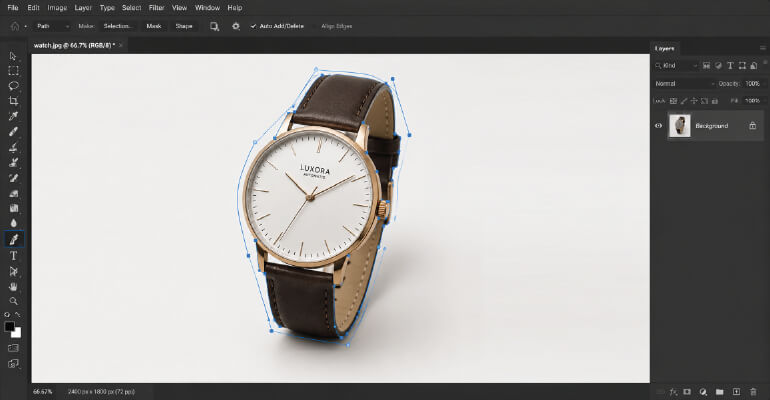Open the Layers panel hamburger menu
The height and width of the screenshot is (400, 770).
click(762, 48)
